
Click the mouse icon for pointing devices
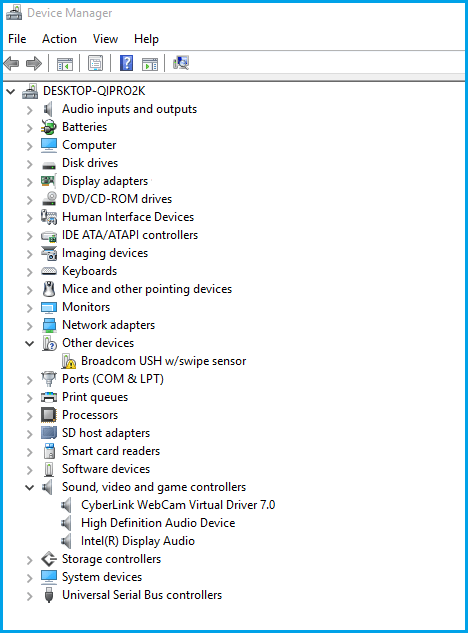point(49,289)
